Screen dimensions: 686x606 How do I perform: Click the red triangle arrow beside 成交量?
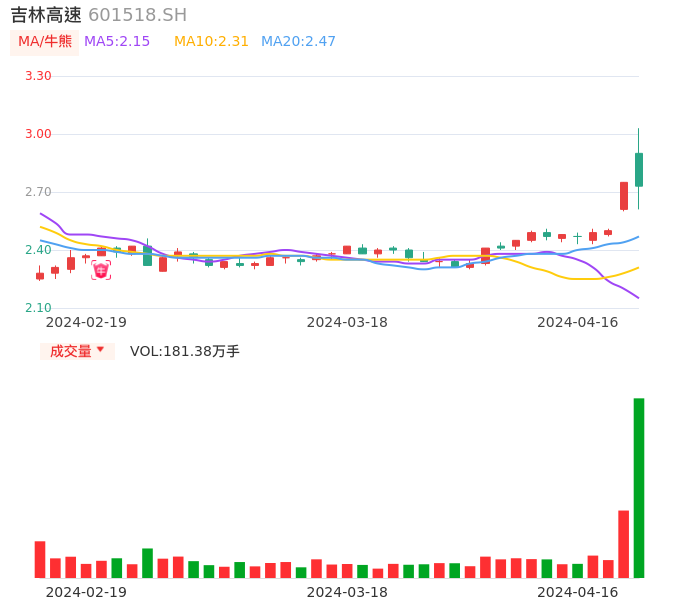[101, 350]
